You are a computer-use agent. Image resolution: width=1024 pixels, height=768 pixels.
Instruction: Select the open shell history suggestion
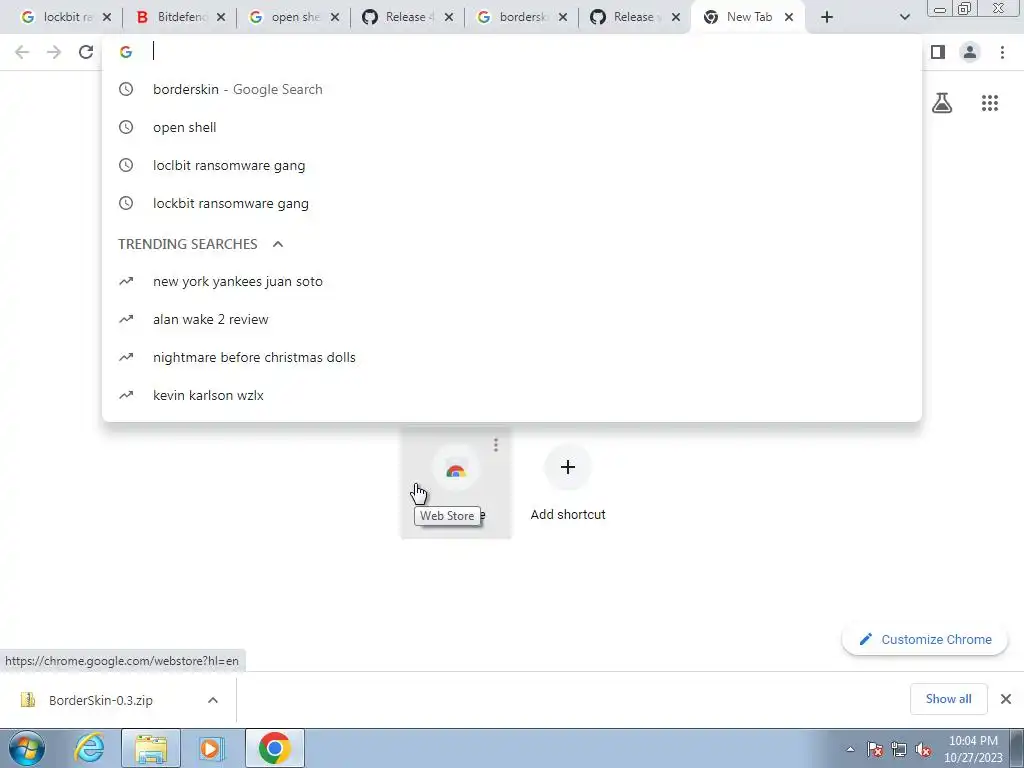pyautogui.click(x=512, y=127)
